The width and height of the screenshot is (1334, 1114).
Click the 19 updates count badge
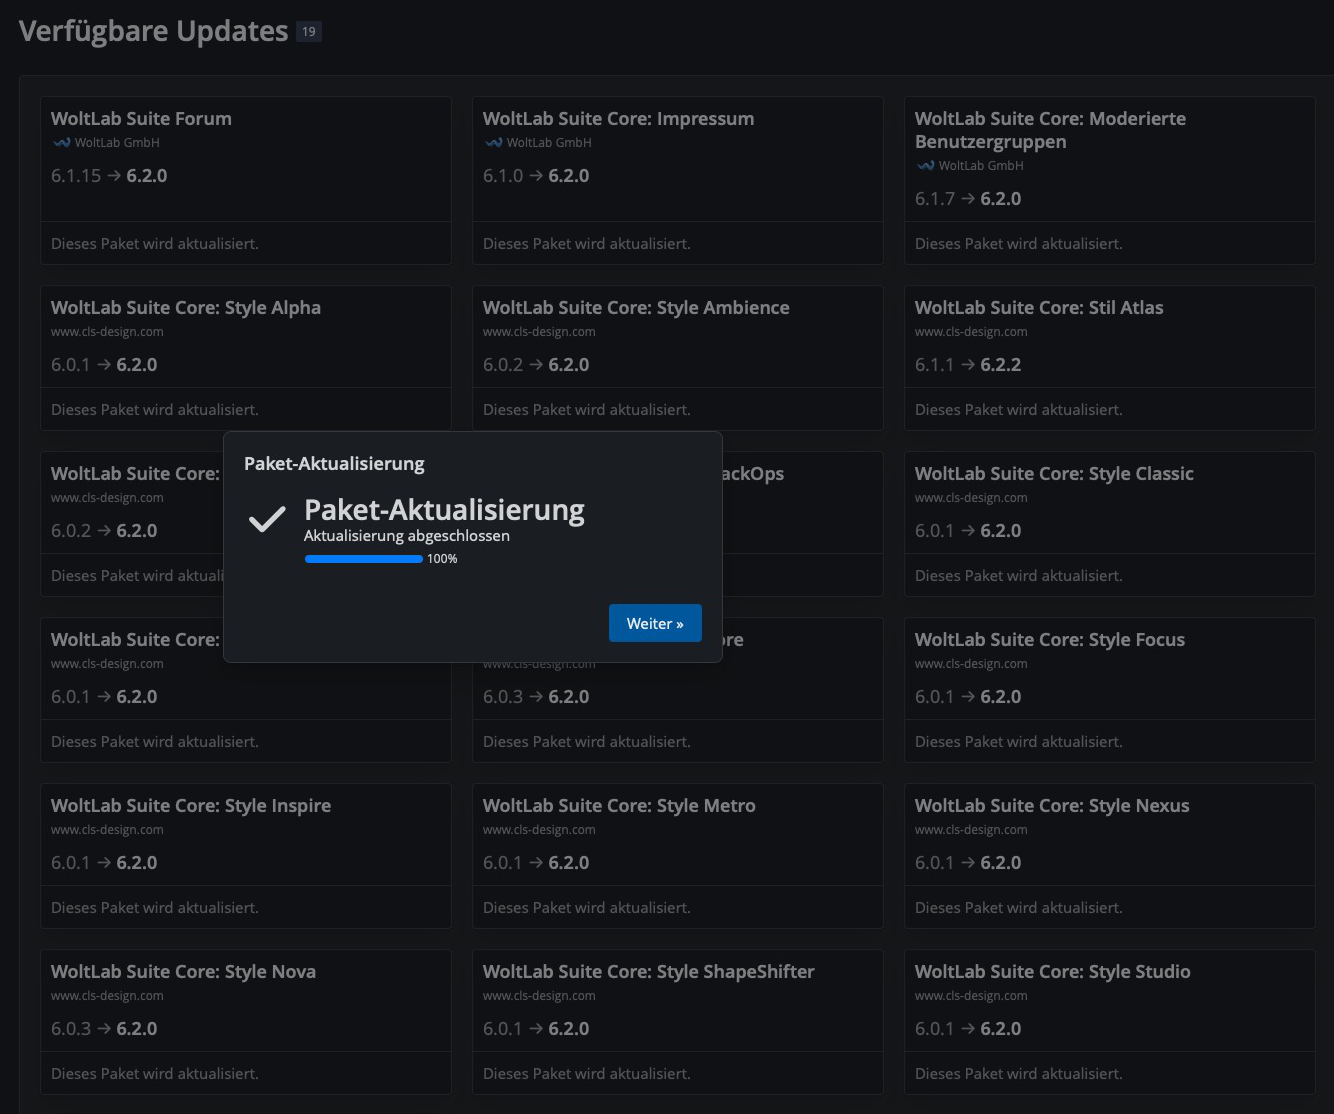[x=309, y=32]
